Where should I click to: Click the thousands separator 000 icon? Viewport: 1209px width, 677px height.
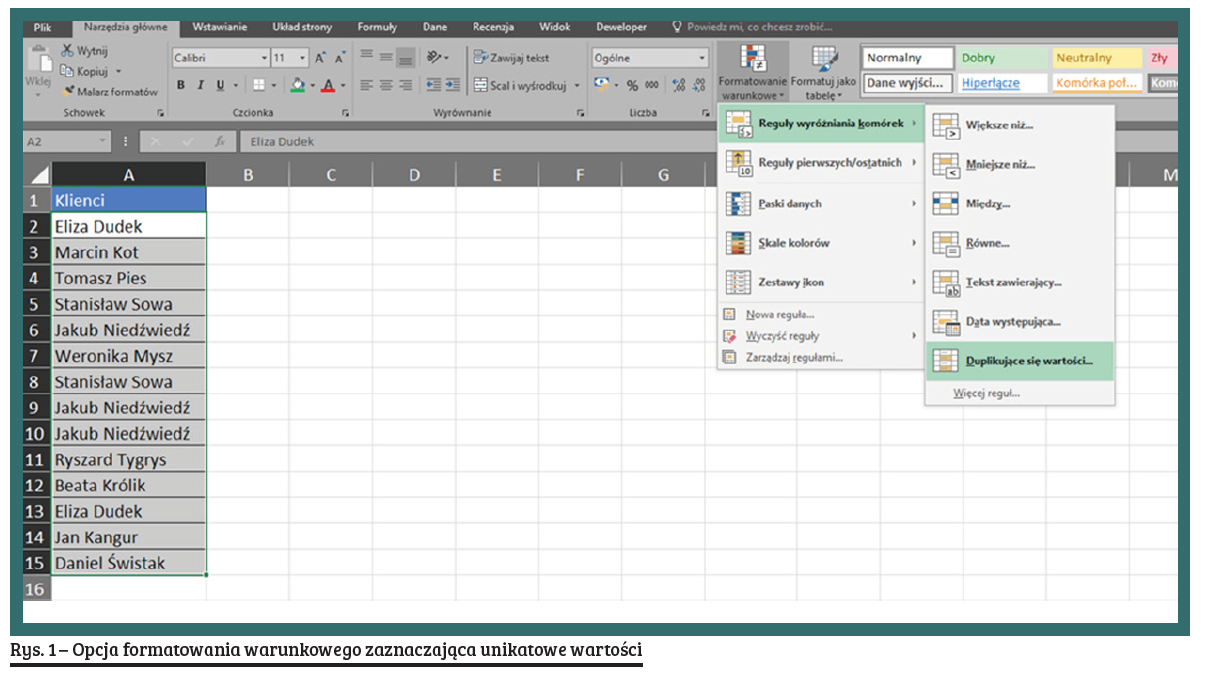point(651,86)
